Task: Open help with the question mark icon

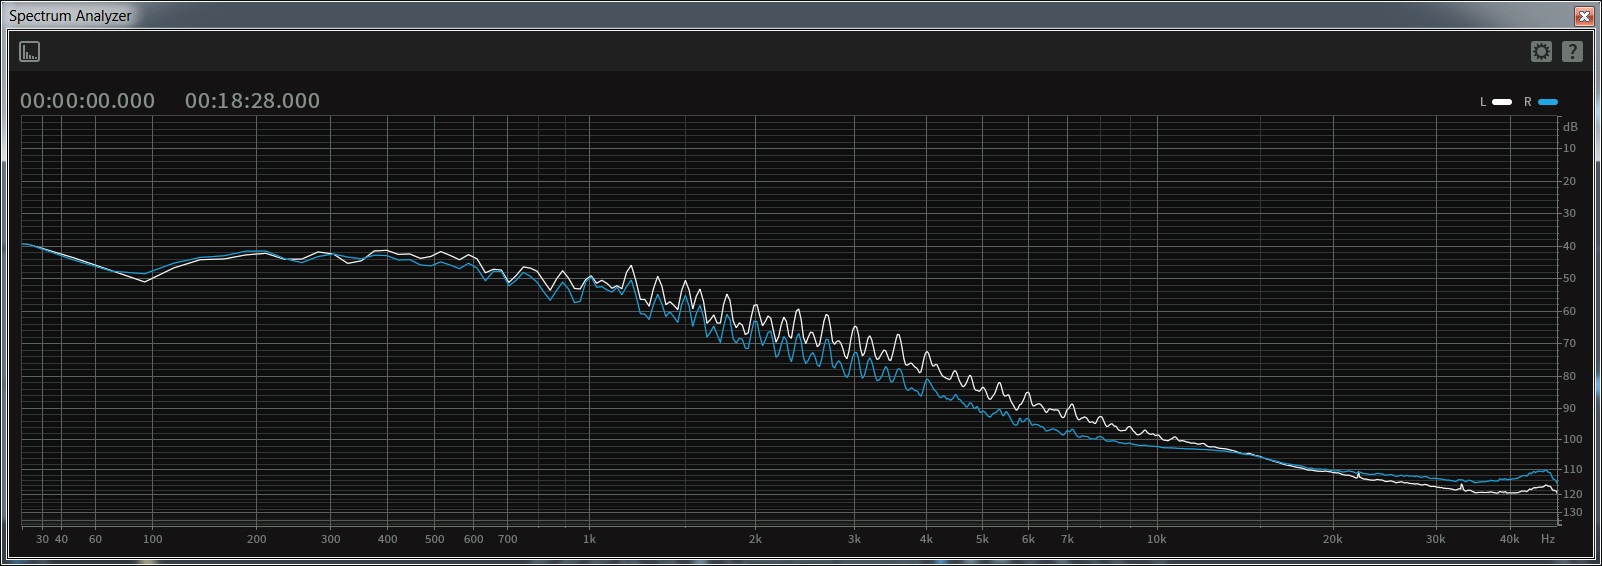Action: 1572,52
